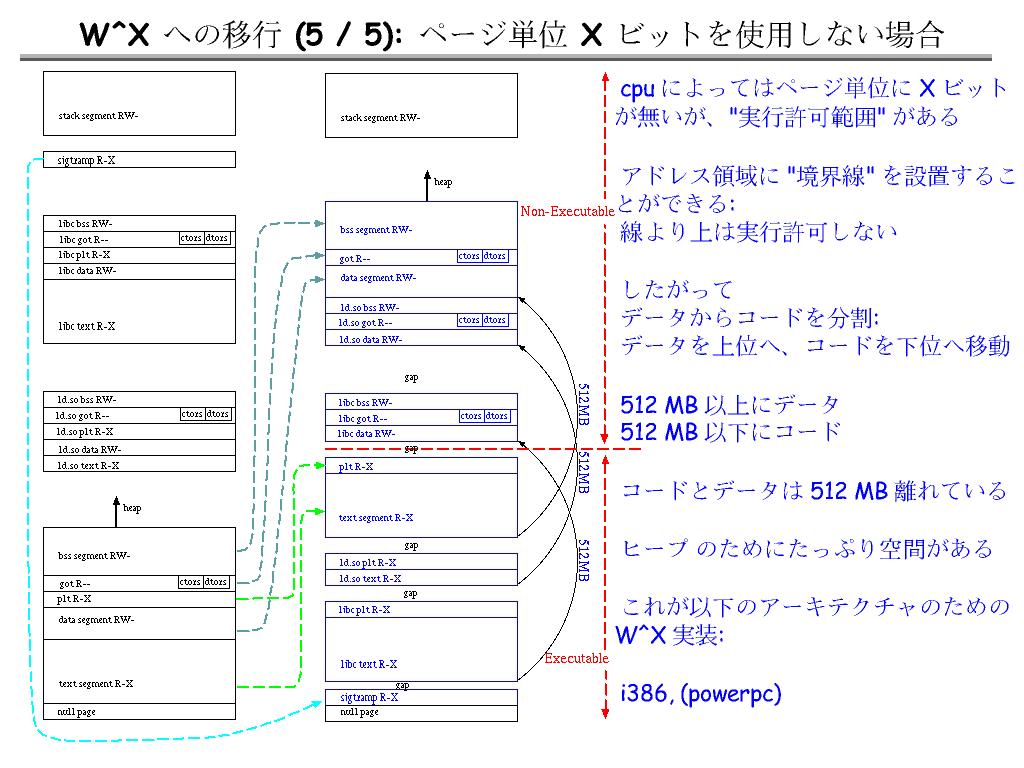Select the left-column ld.so text R-X row
The image size is (1024, 768).
[x=140, y=465]
